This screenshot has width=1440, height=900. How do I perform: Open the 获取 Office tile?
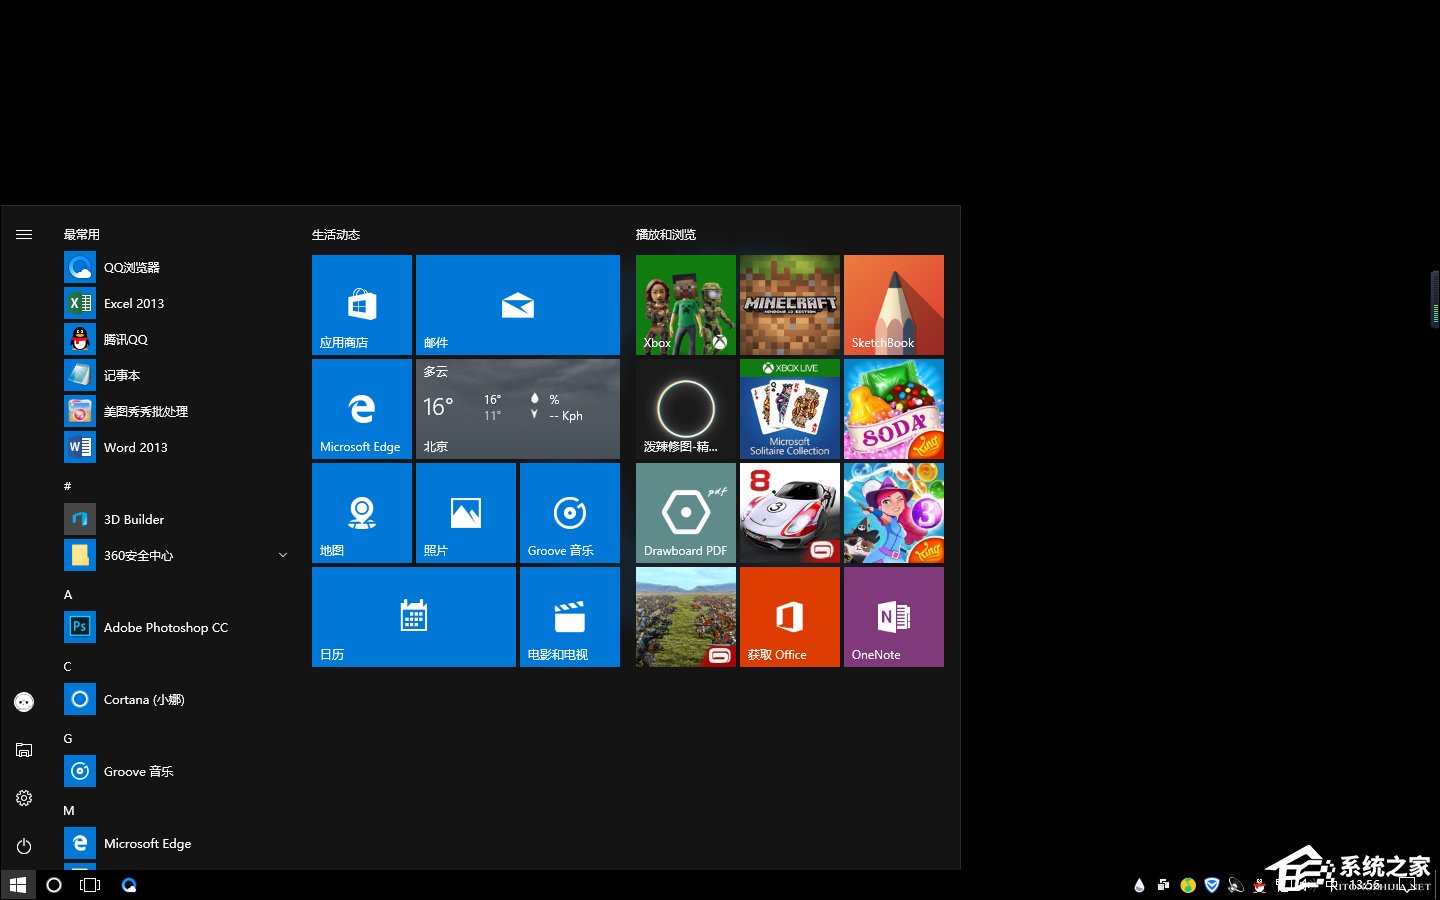coord(789,616)
